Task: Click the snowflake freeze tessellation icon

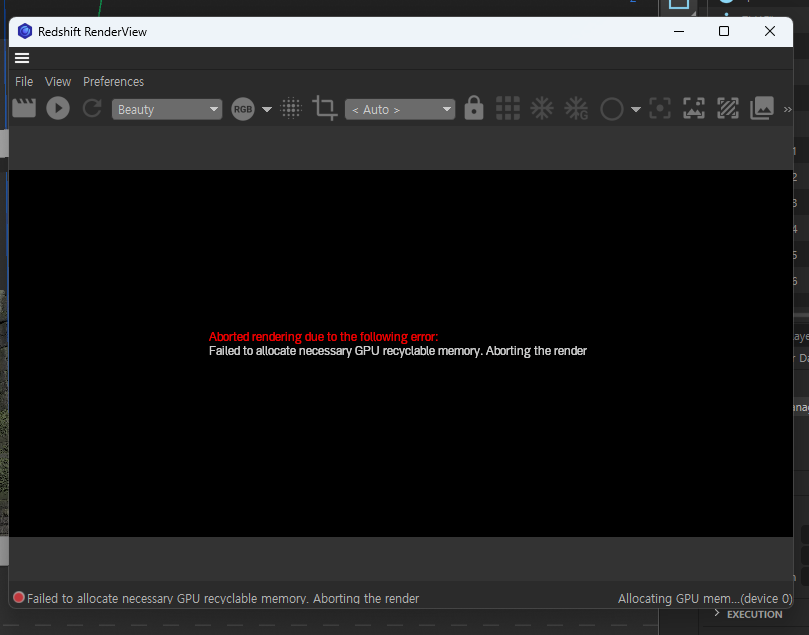Action: 542,108
